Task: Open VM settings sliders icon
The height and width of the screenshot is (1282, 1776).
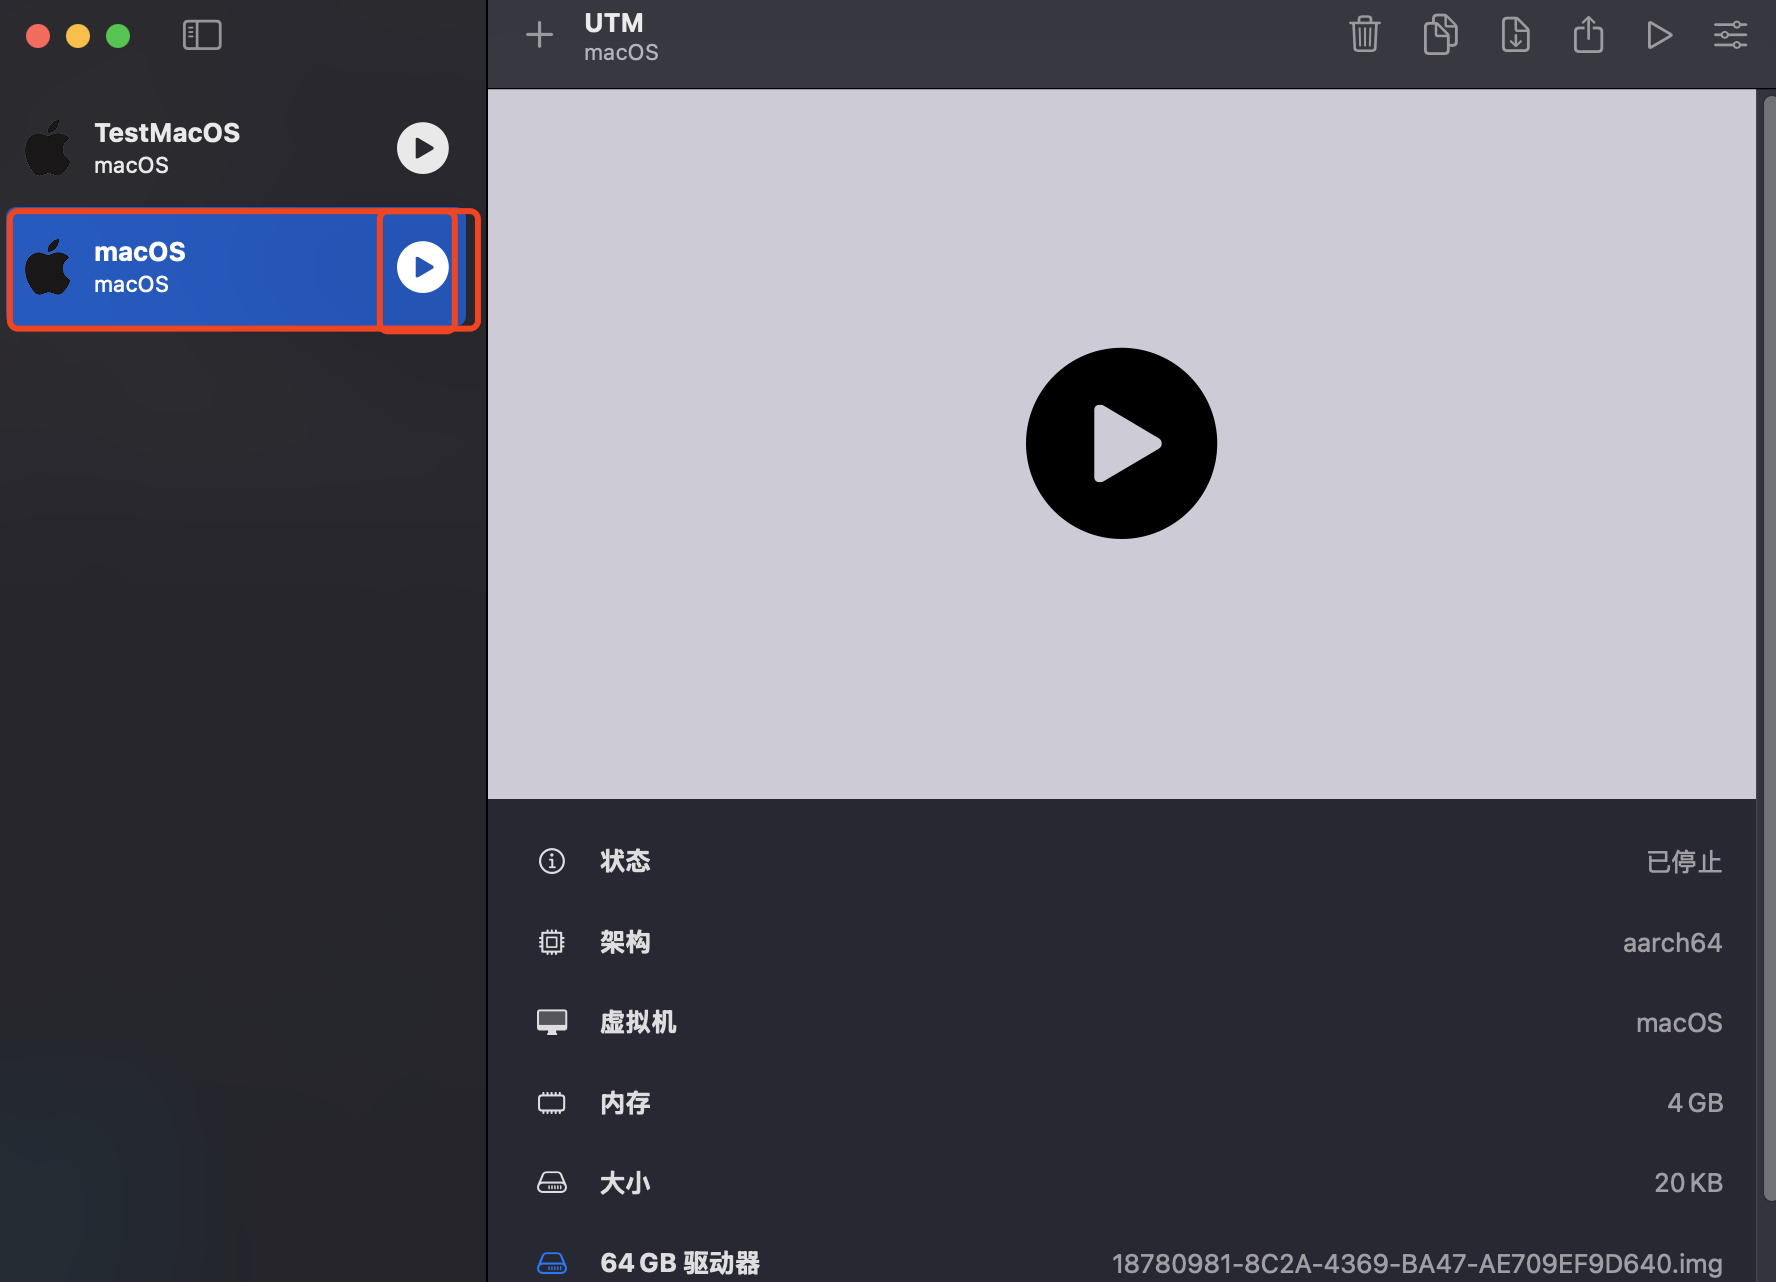Action: [x=1730, y=35]
